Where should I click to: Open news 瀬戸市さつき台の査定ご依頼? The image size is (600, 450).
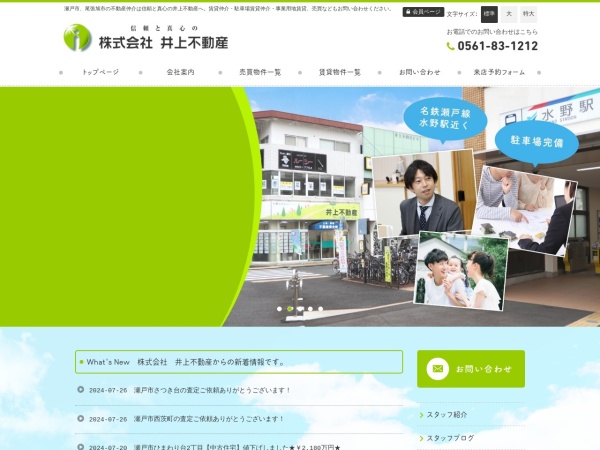coord(212,390)
